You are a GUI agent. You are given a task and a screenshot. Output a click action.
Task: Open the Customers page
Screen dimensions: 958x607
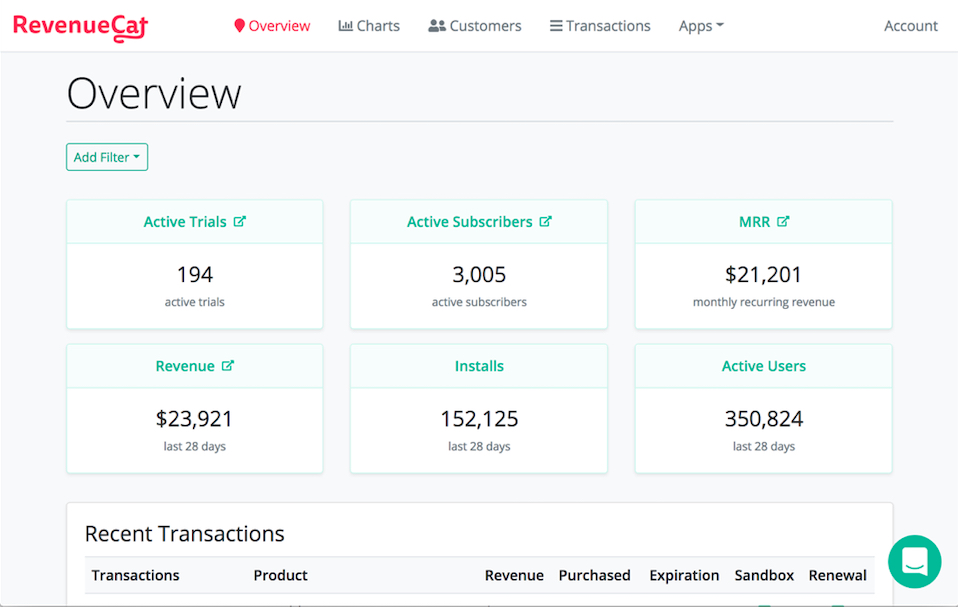tap(475, 26)
